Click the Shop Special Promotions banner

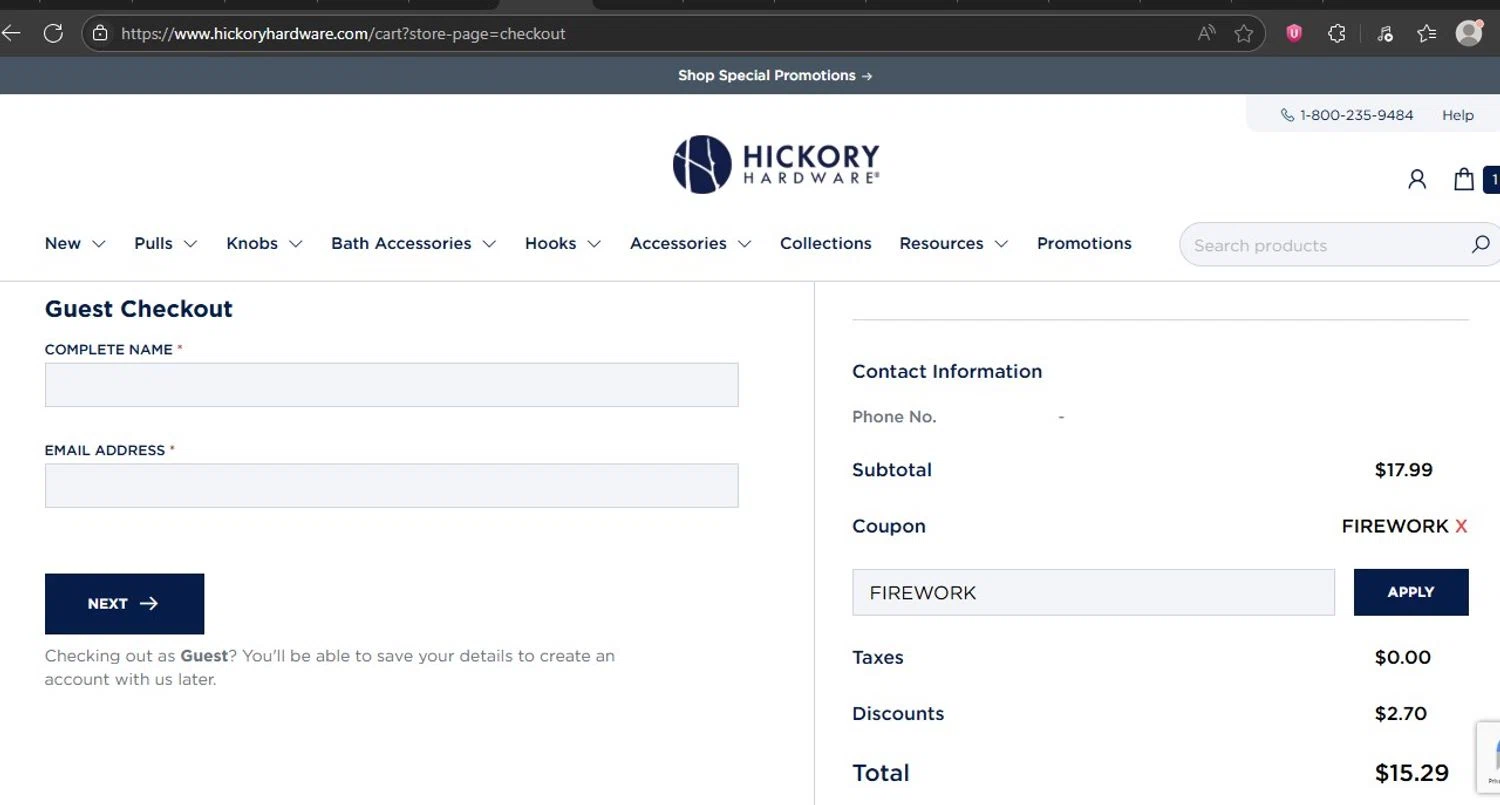pos(775,75)
